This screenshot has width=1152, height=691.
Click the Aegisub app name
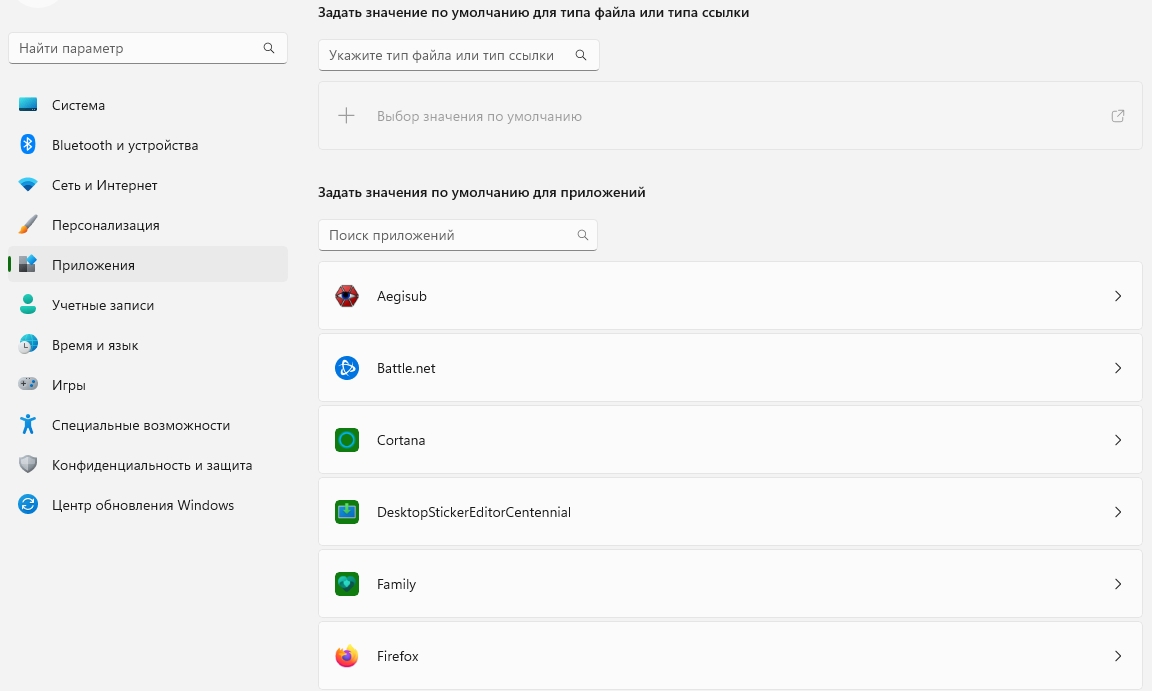pos(402,296)
